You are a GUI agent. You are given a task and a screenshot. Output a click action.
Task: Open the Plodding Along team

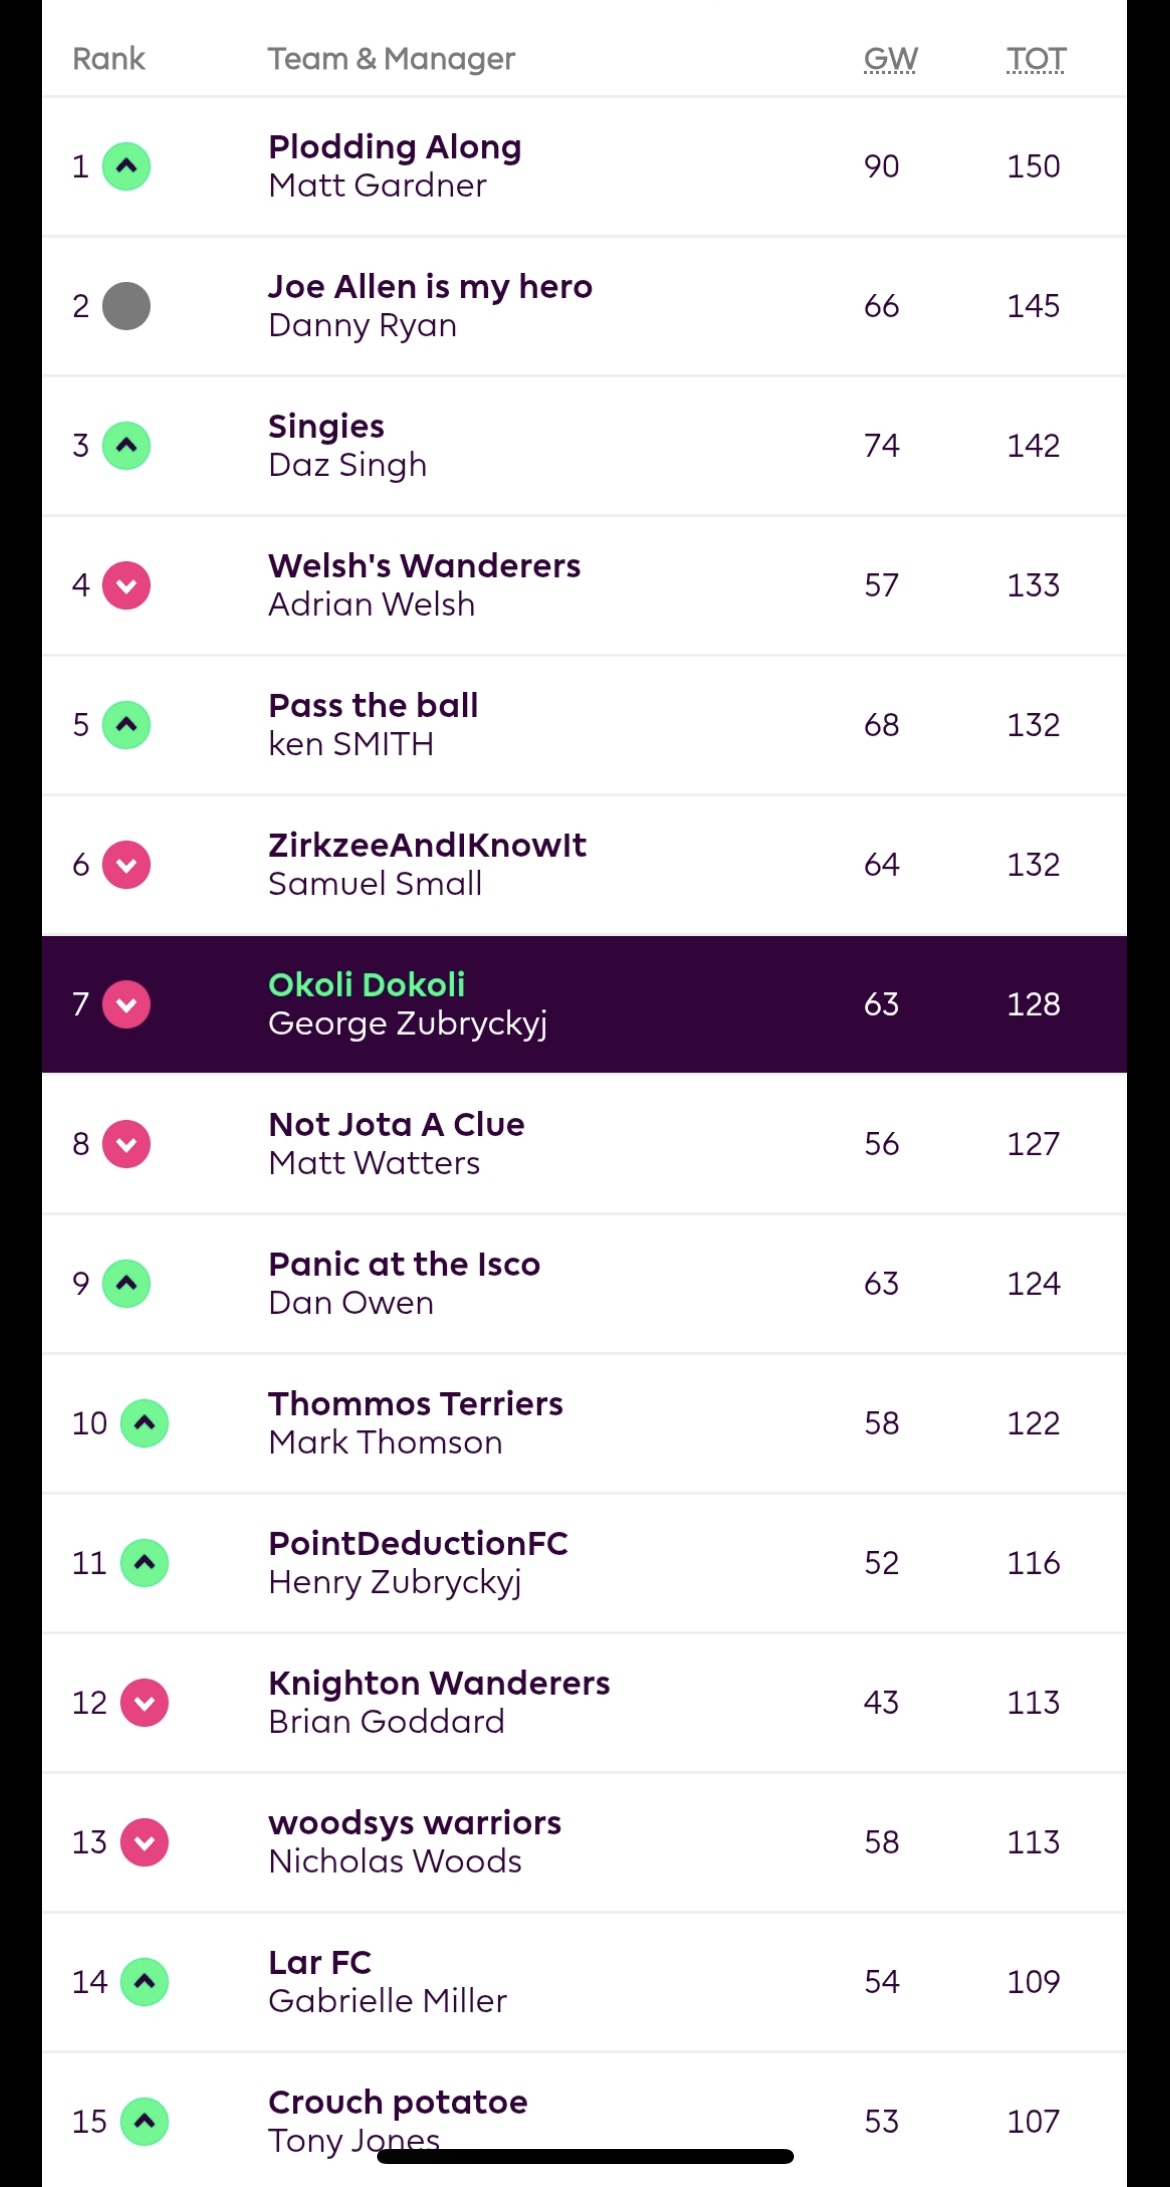point(395,147)
